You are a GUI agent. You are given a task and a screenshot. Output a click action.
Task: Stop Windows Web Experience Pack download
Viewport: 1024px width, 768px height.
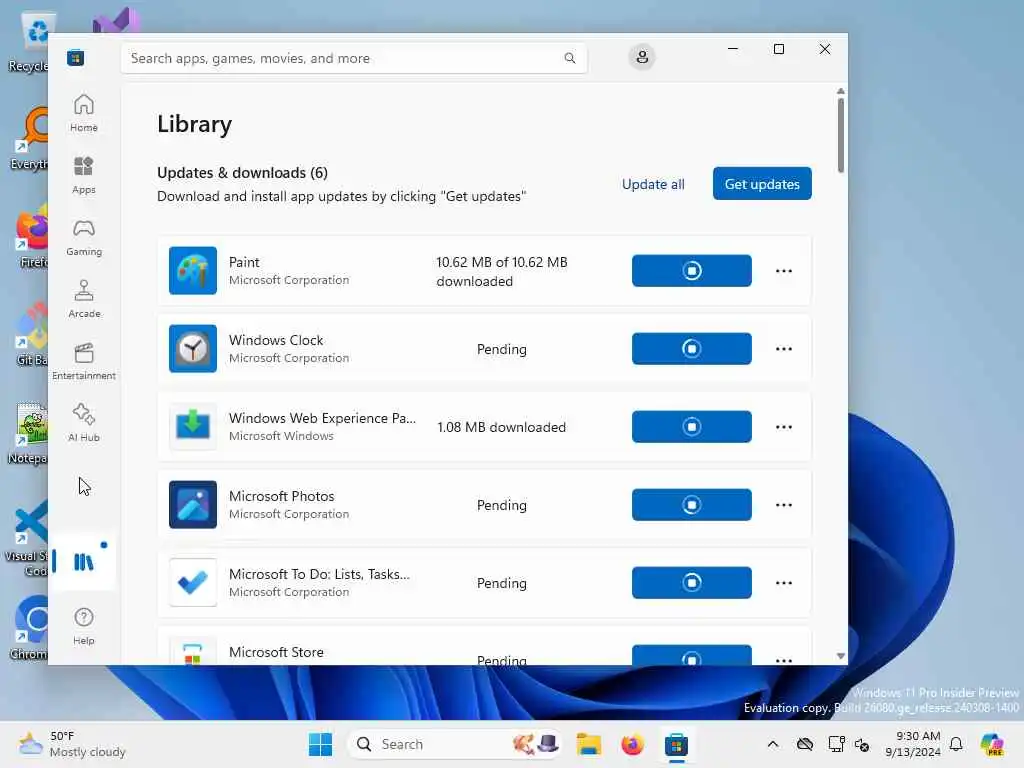(692, 426)
